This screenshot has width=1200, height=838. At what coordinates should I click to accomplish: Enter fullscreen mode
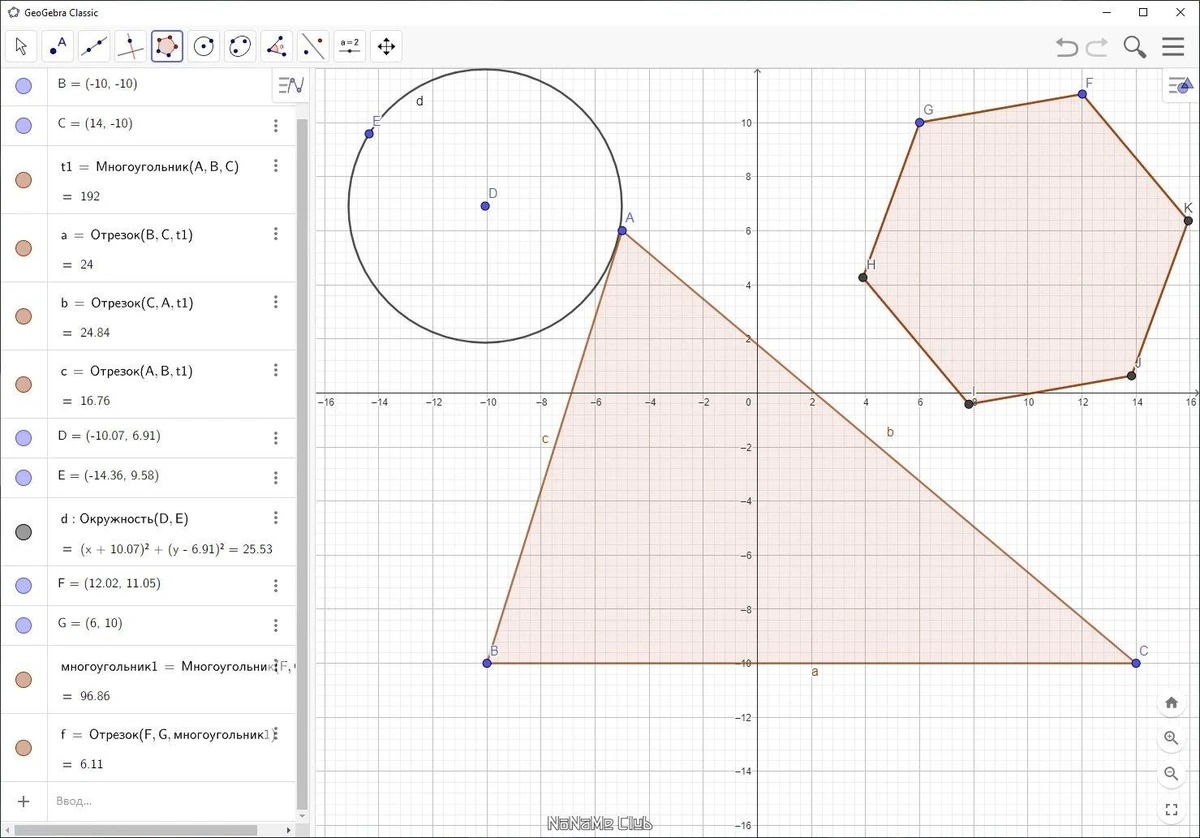1171,809
